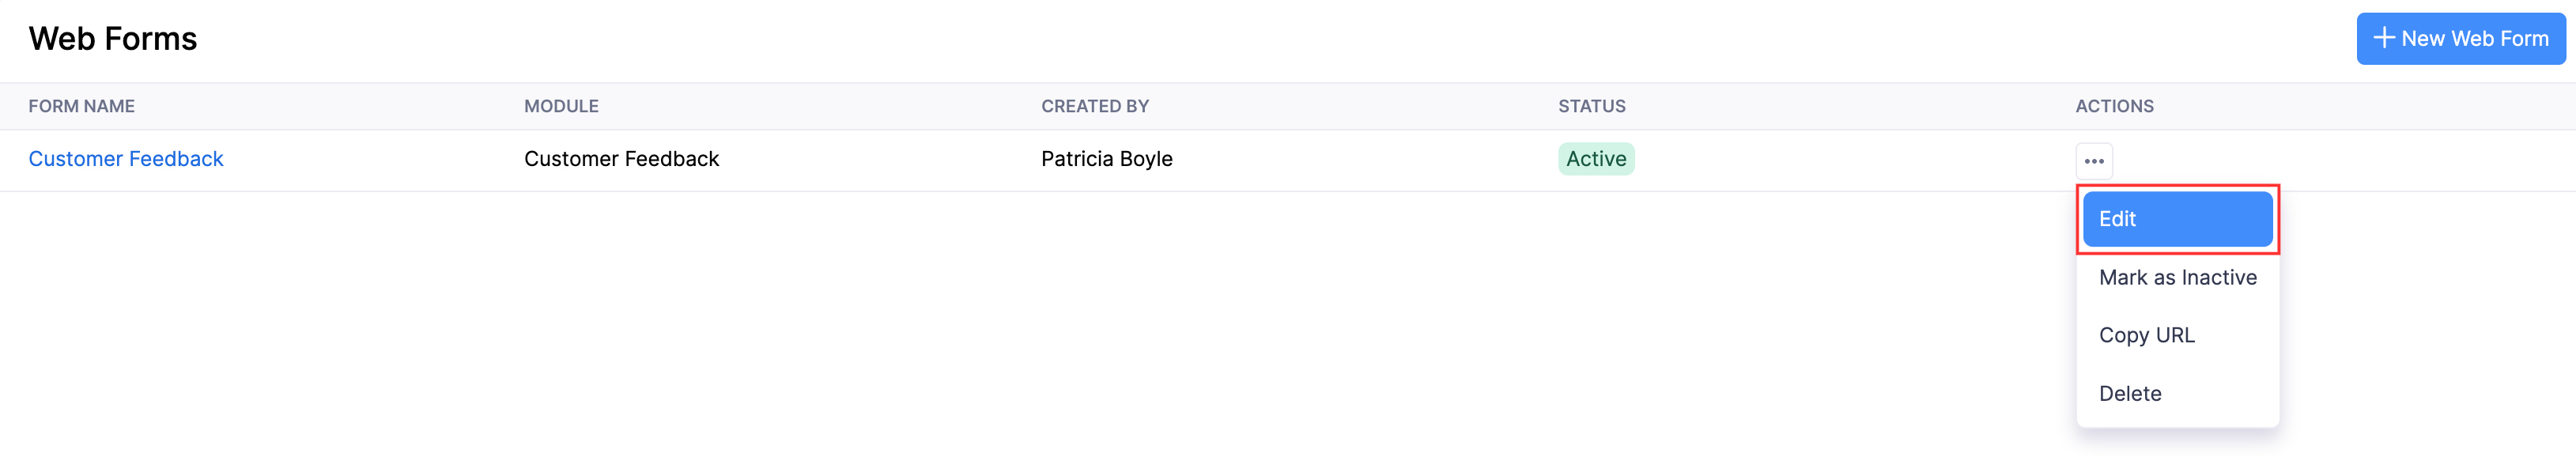The width and height of the screenshot is (2576, 457).
Task: Click the Customer Feedback module cell
Action: click(x=621, y=158)
